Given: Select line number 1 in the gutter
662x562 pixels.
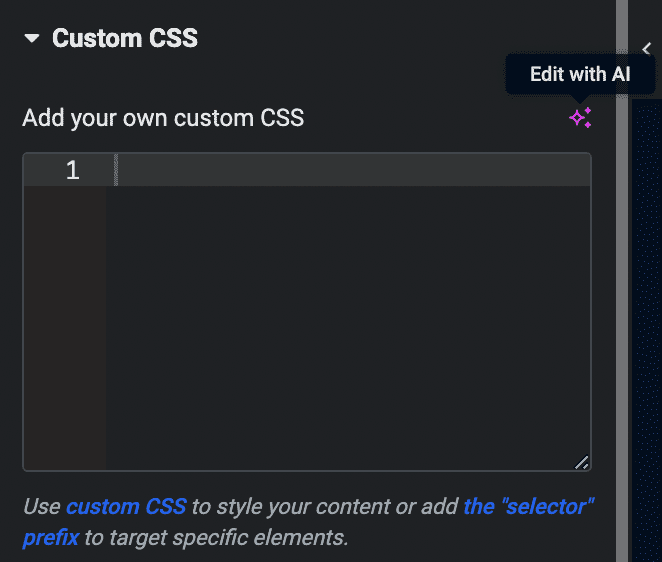Looking at the screenshot, I should 72,170.
